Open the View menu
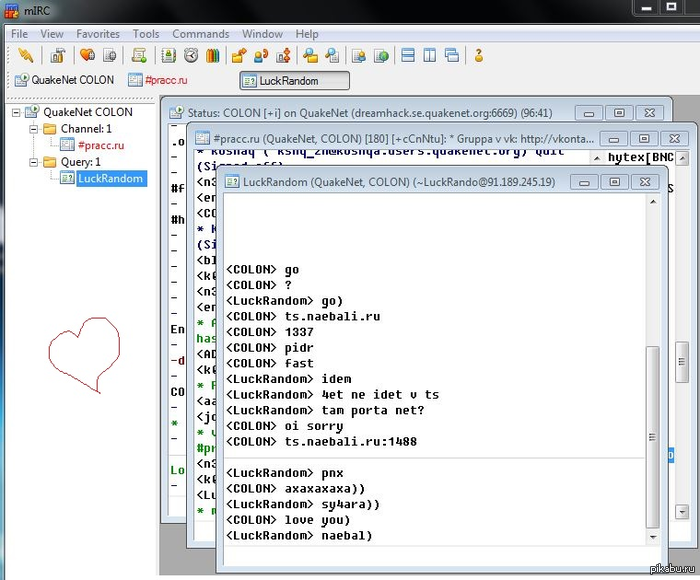 [x=52, y=34]
